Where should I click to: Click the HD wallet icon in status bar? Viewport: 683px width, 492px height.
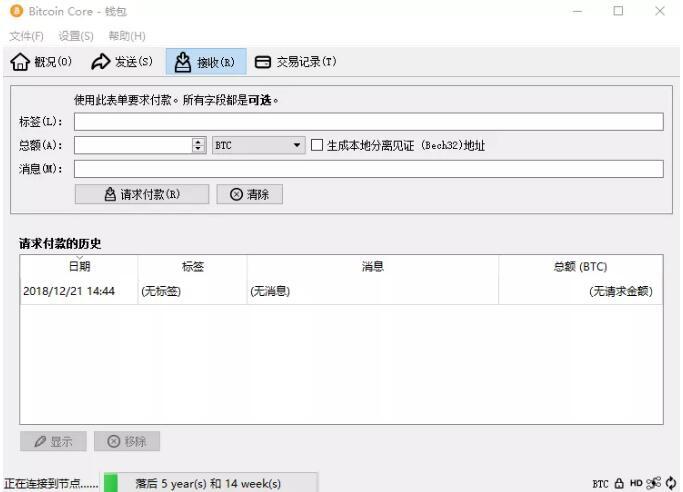tap(636, 483)
